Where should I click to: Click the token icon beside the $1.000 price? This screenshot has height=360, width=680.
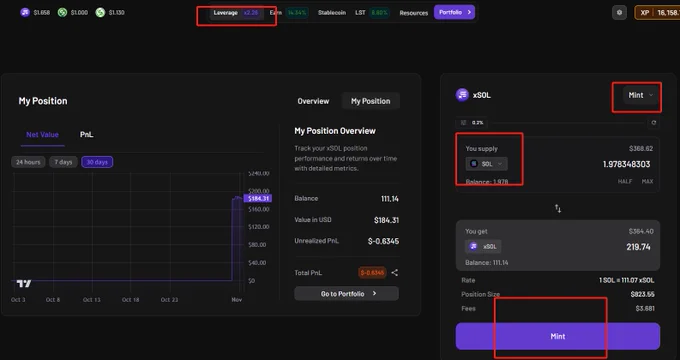click(62, 13)
